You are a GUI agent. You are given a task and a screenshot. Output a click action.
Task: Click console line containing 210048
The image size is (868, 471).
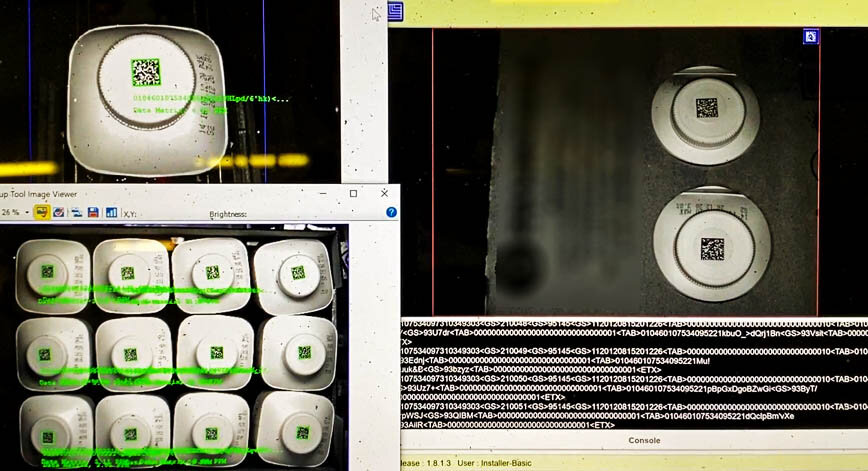coord(634,323)
